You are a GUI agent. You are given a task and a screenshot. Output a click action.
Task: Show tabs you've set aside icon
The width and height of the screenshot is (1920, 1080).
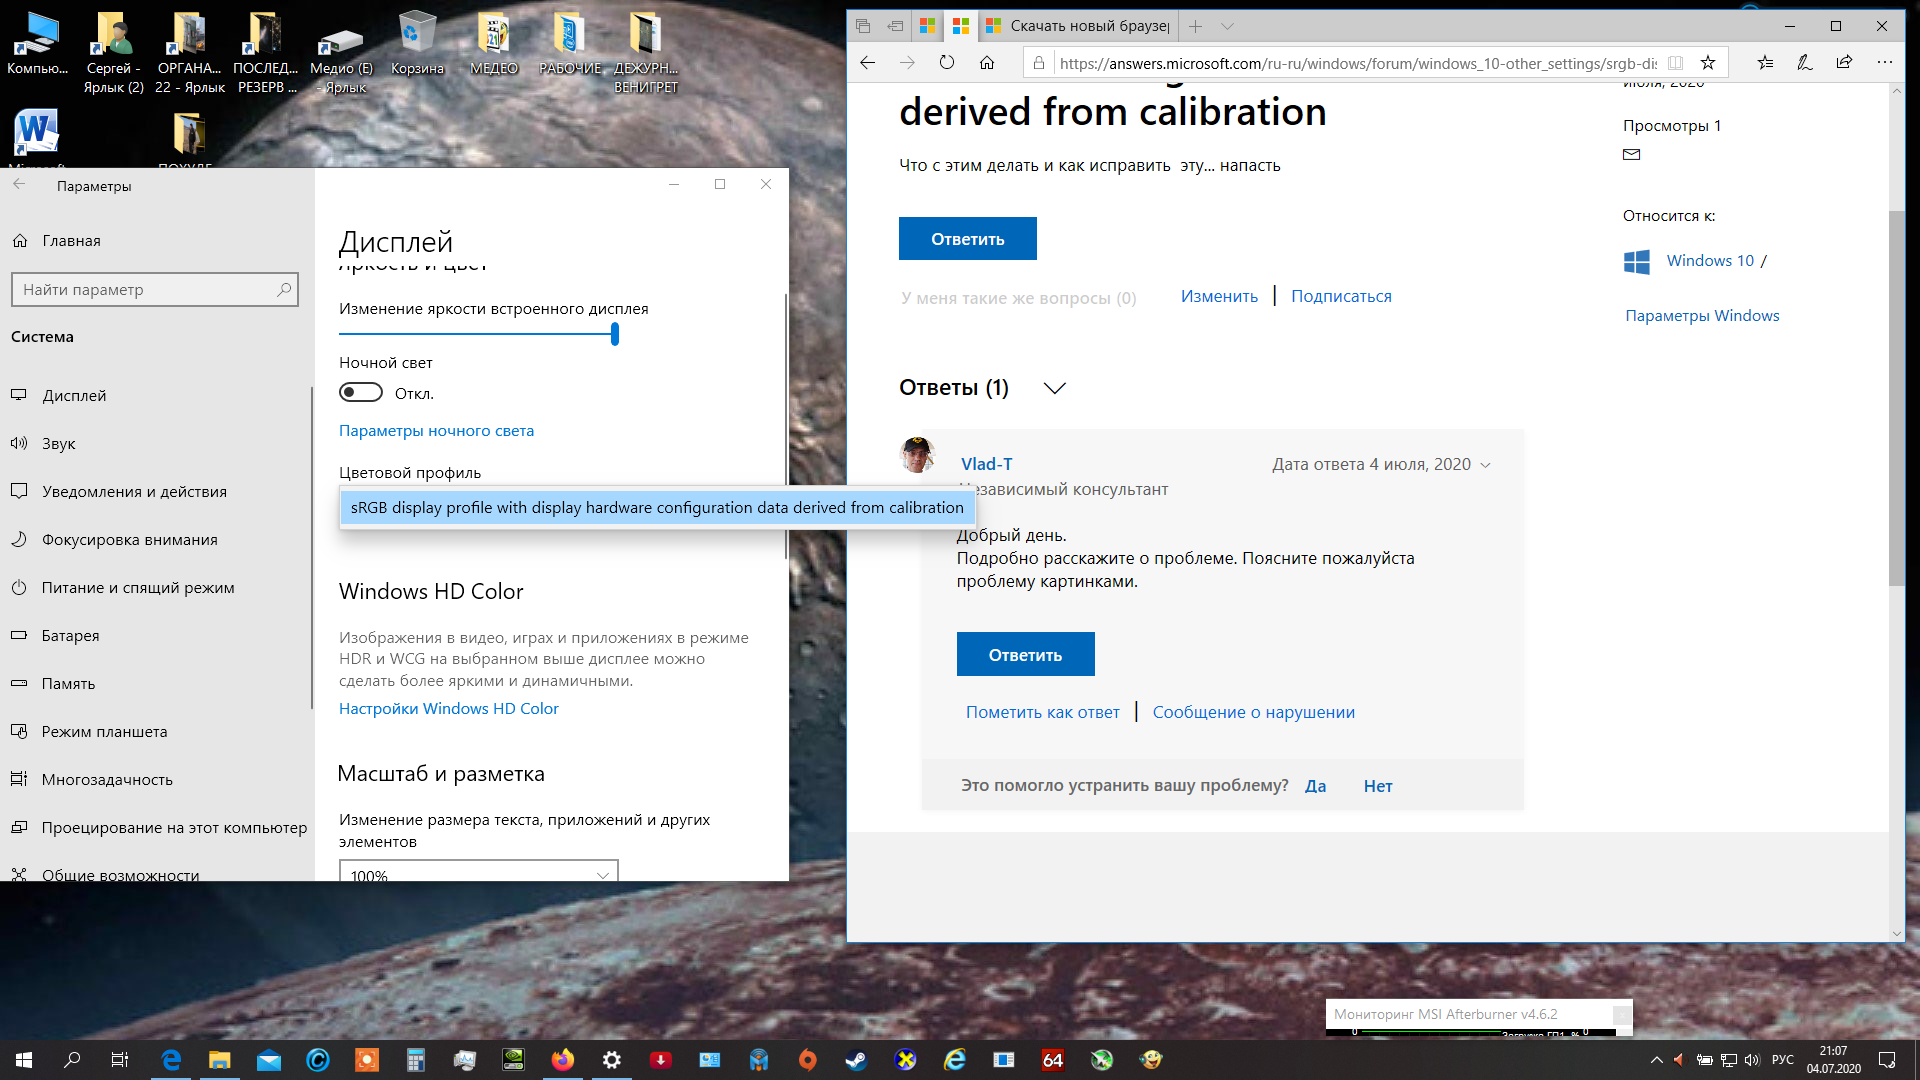point(863,26)
